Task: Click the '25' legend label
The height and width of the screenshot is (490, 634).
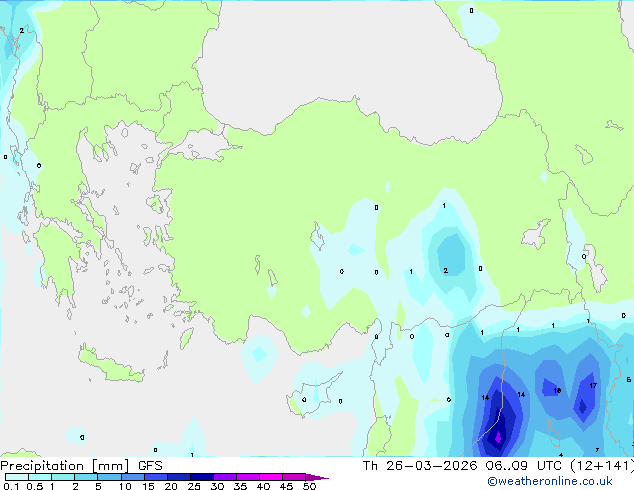Action: tap(194, 486)
